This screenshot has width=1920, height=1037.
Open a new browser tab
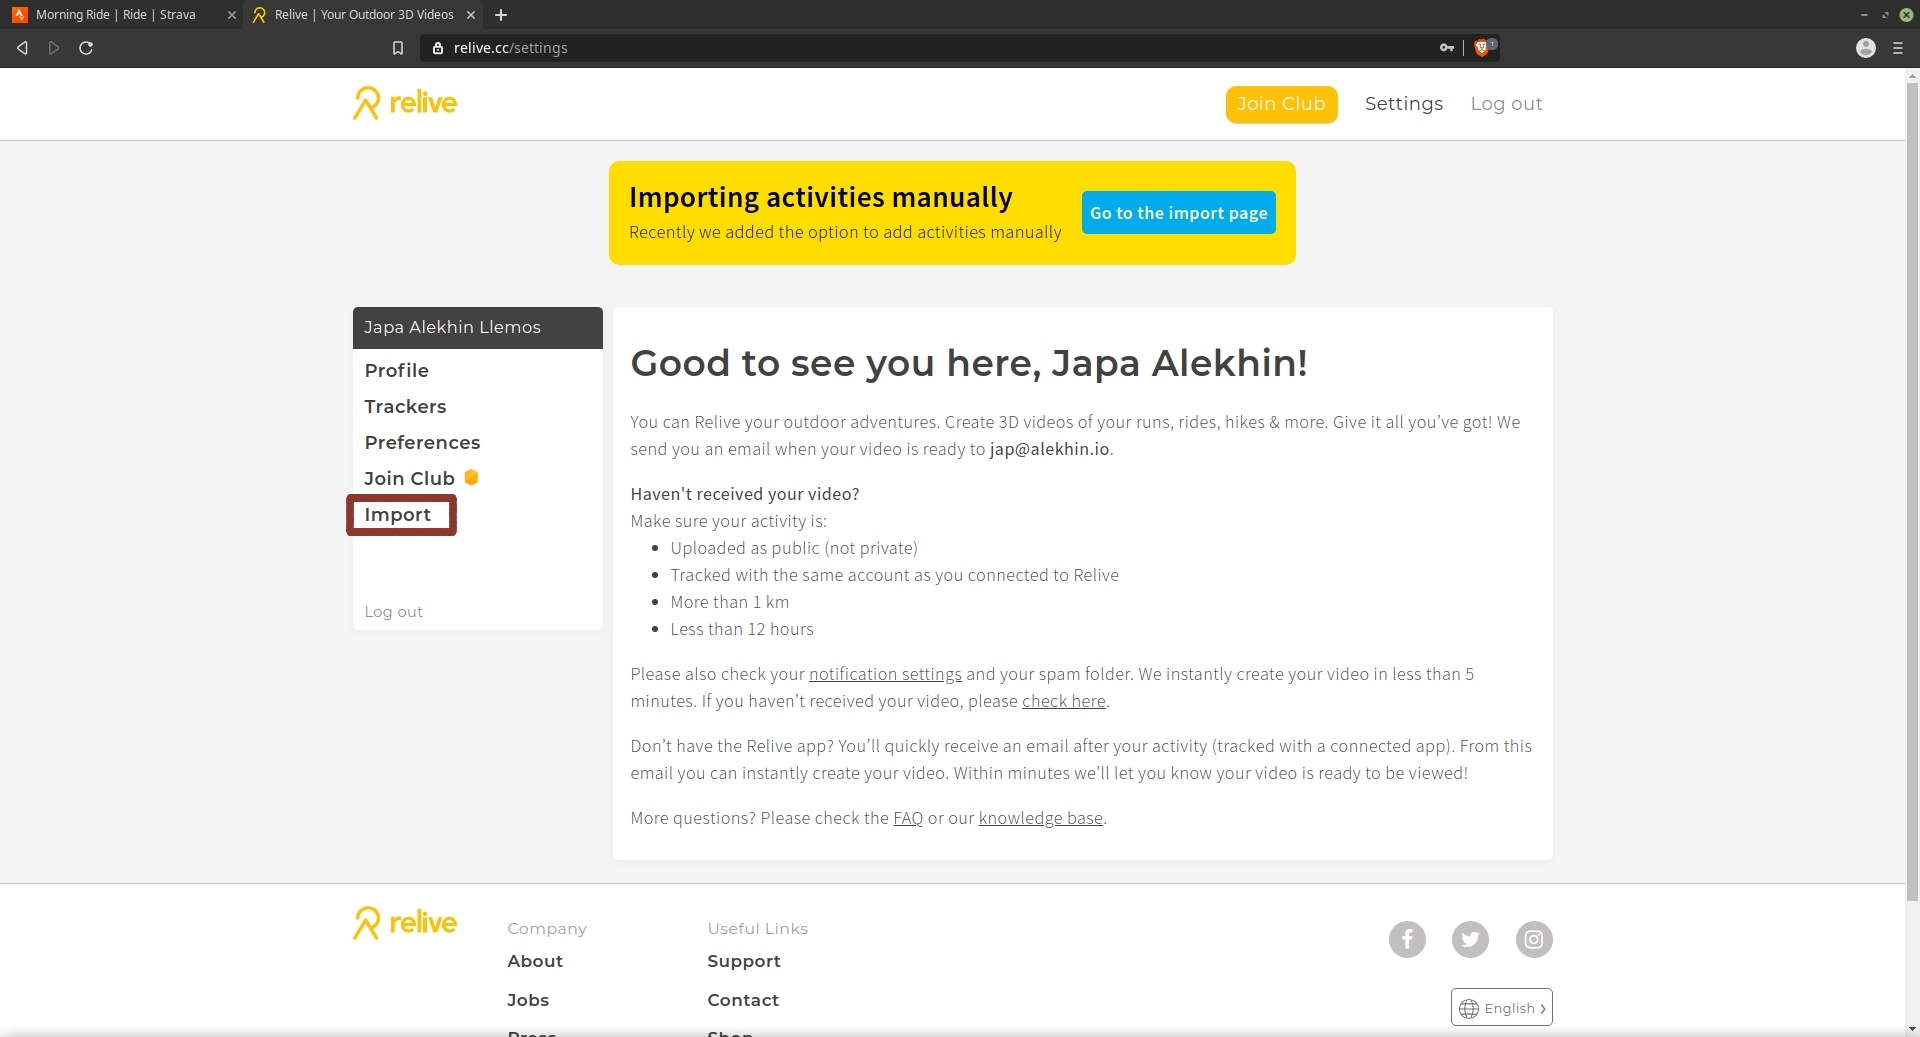pos(501,15)
